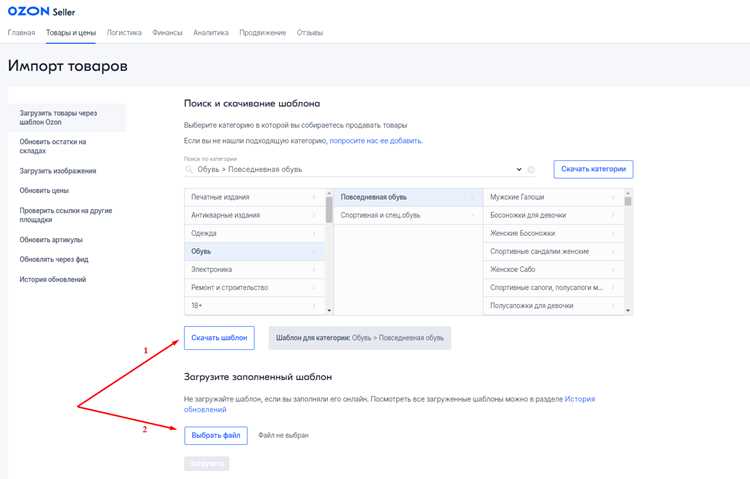The image size is (750, 479).
Task: Clear the category search with the round icon
Action: 531,169
